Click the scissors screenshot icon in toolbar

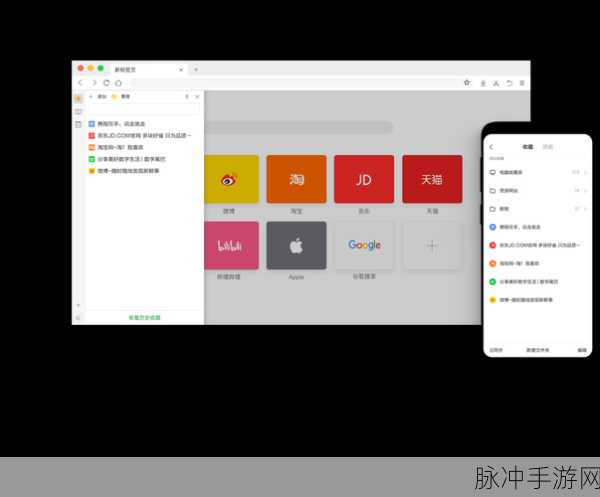[x=496, y=83]
